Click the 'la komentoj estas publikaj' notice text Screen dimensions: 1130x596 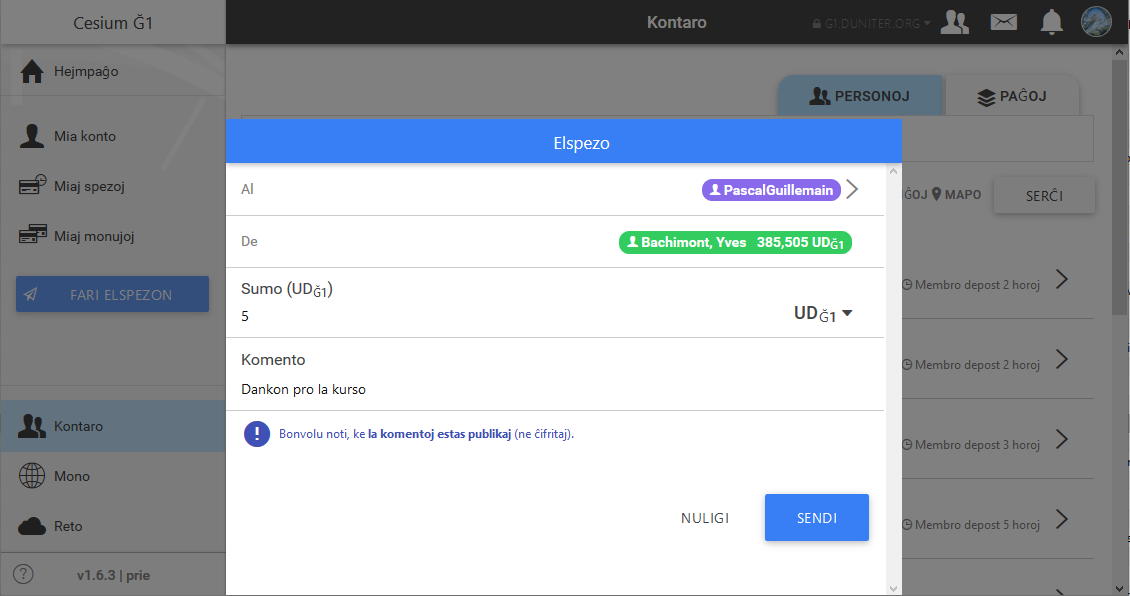click(440, 434)
